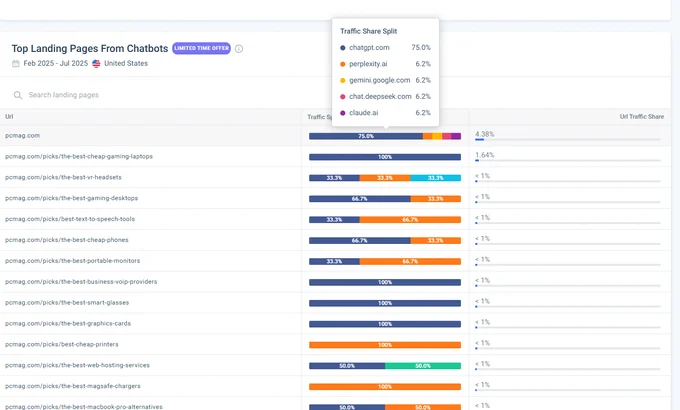Focus the Search landing pages field

pyautogui.click(x=64, y=95)
